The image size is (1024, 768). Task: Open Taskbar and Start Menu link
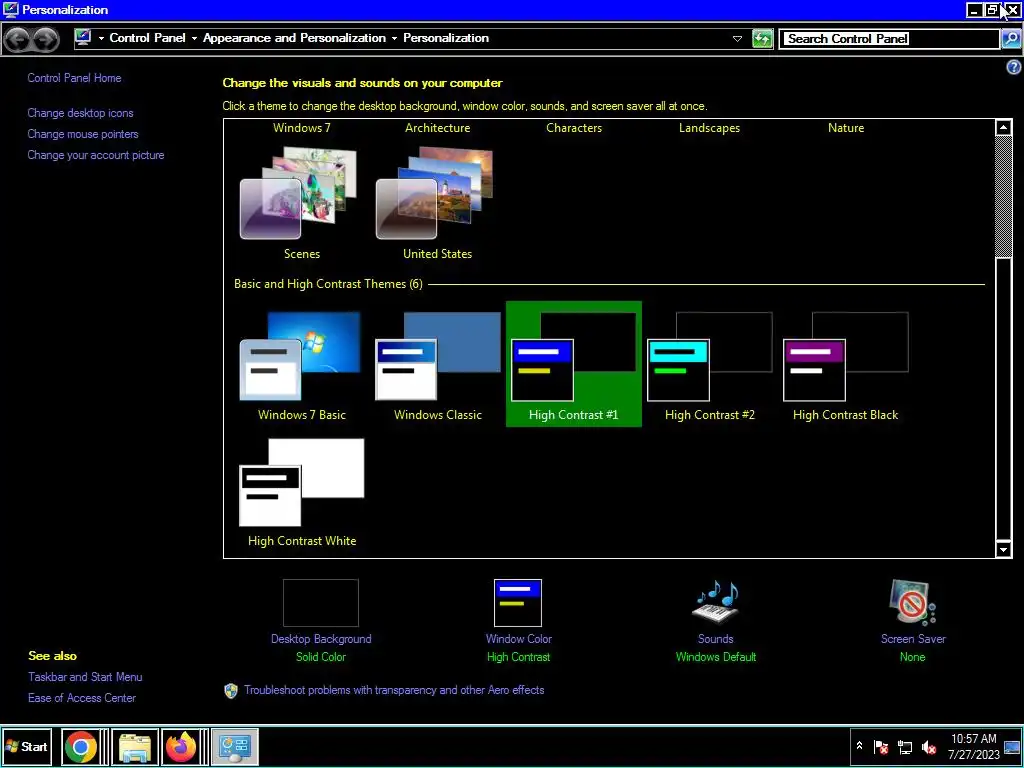point(85,677)
